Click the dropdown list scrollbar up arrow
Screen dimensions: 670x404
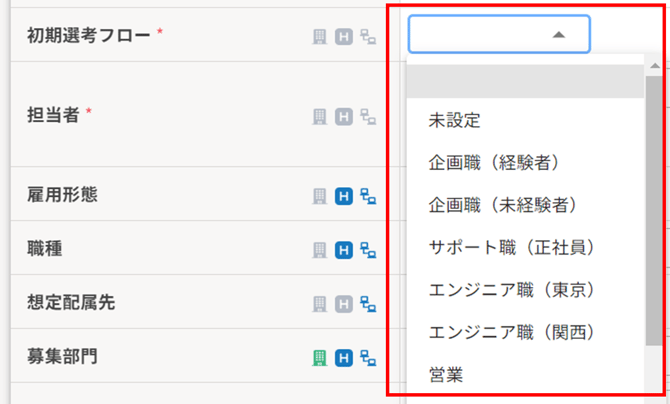point(654,67)
